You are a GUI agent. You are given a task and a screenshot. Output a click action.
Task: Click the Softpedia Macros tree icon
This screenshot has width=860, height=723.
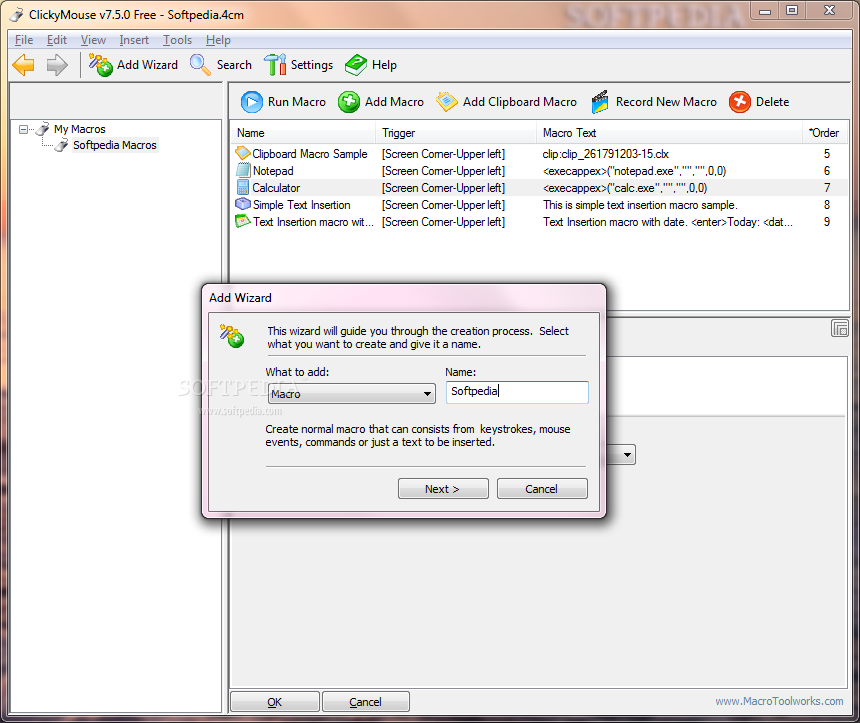coord(61,145)
